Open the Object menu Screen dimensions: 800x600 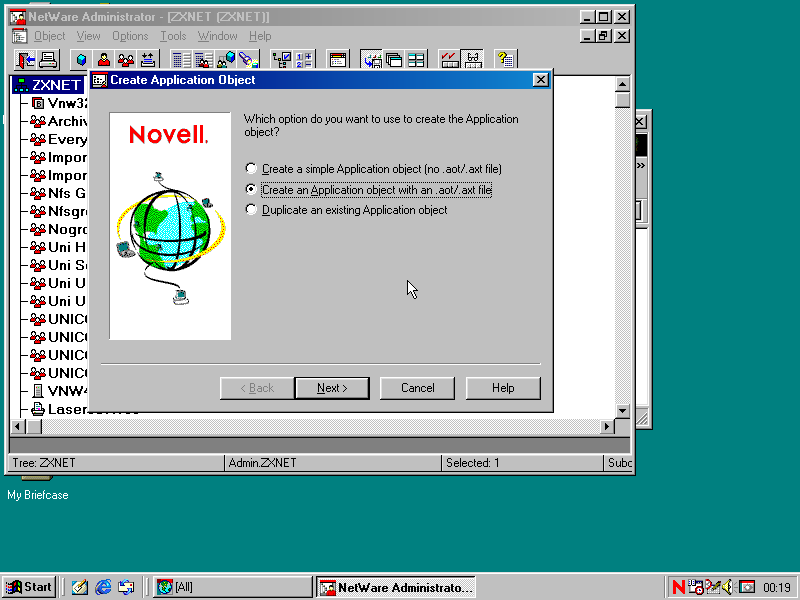click(x=49, y=36)
